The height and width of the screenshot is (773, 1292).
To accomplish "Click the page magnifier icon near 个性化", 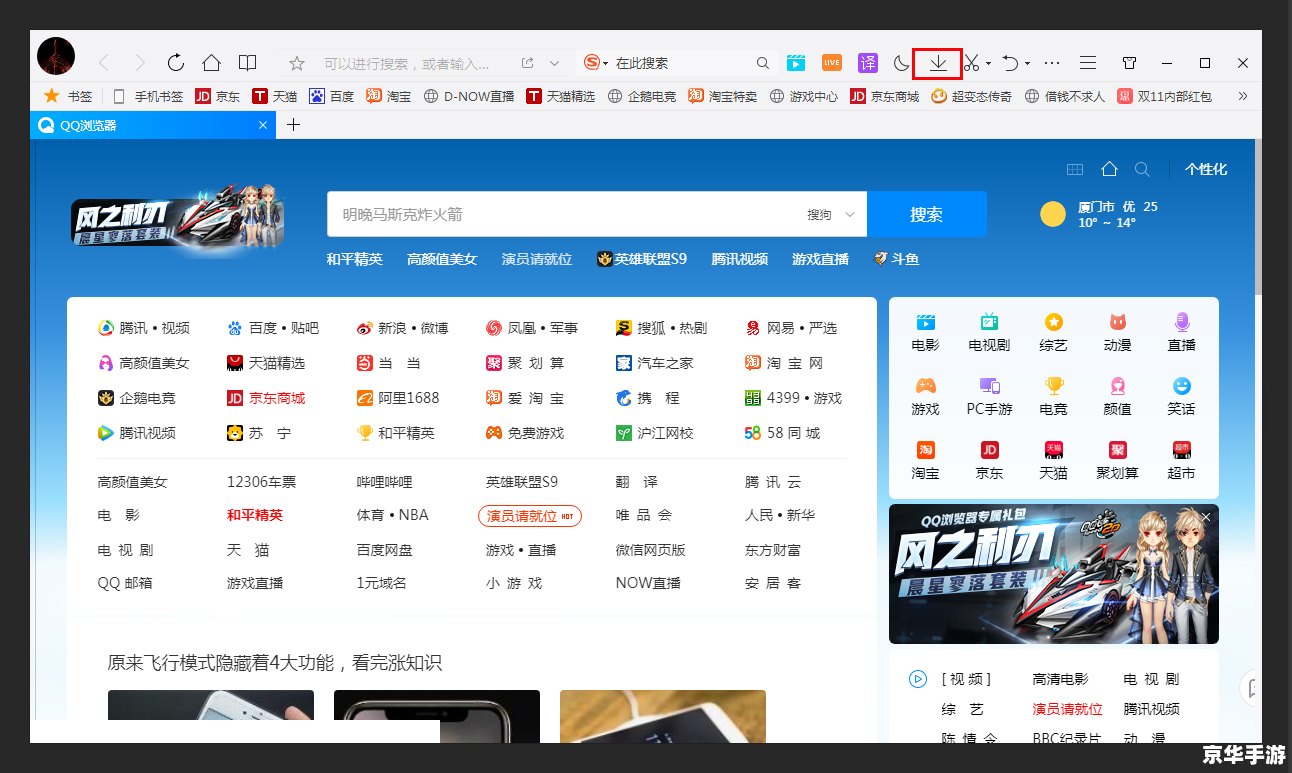I will pos(1142,169).
